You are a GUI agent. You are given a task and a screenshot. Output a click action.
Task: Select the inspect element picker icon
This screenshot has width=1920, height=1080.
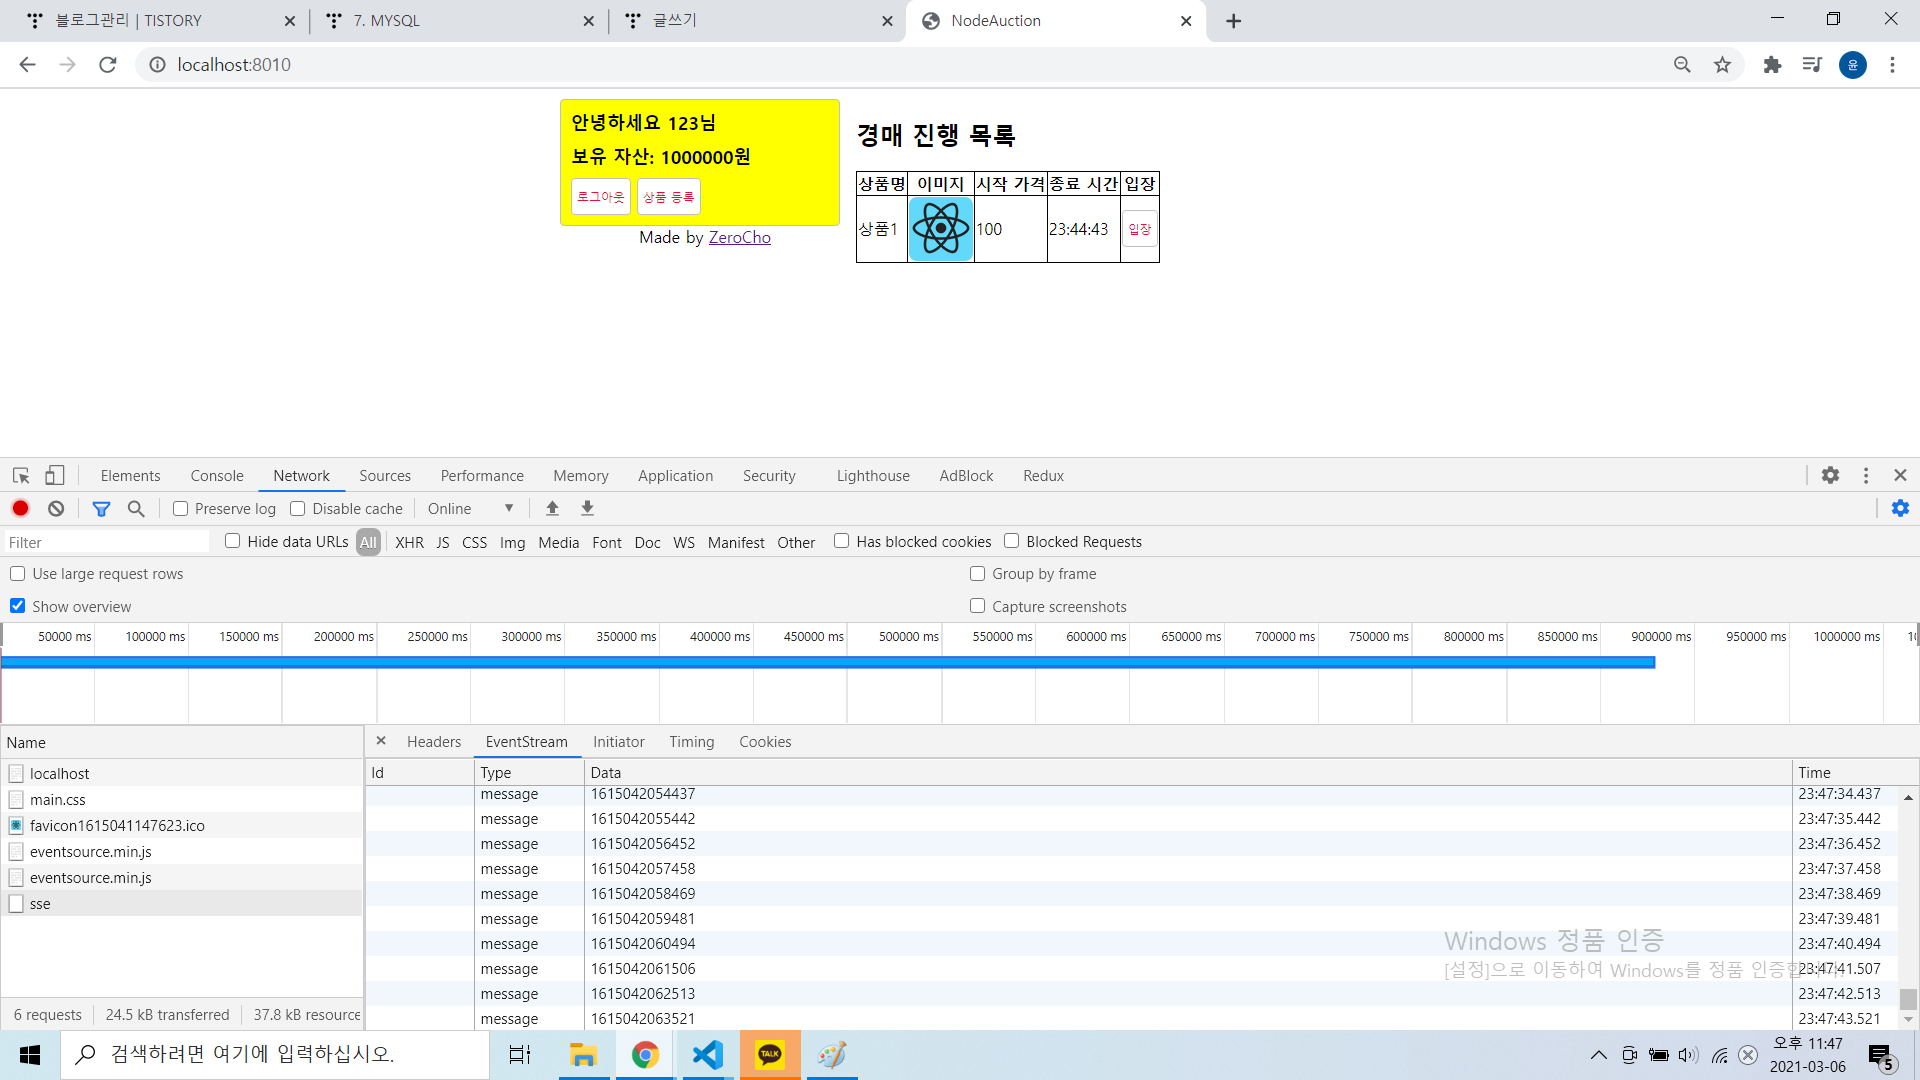21,476
